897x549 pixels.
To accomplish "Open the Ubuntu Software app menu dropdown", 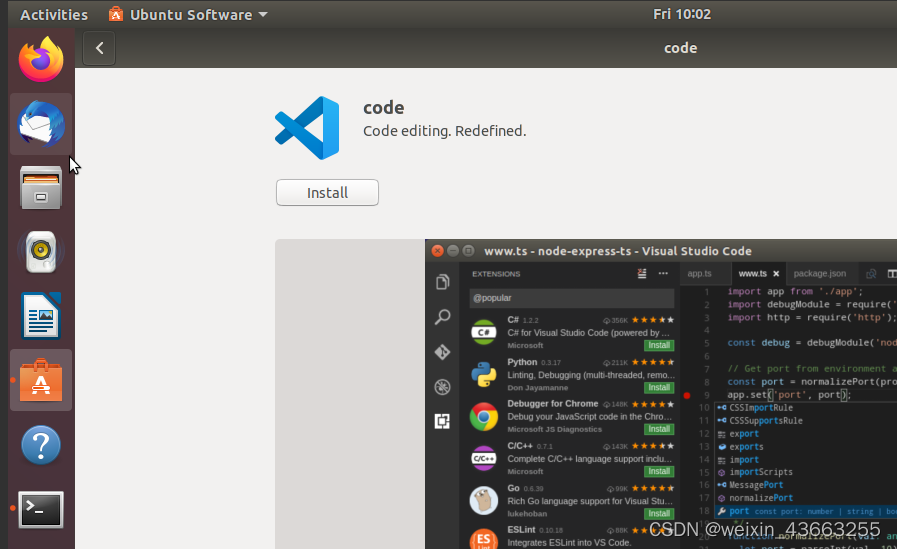I will point(188,14).
